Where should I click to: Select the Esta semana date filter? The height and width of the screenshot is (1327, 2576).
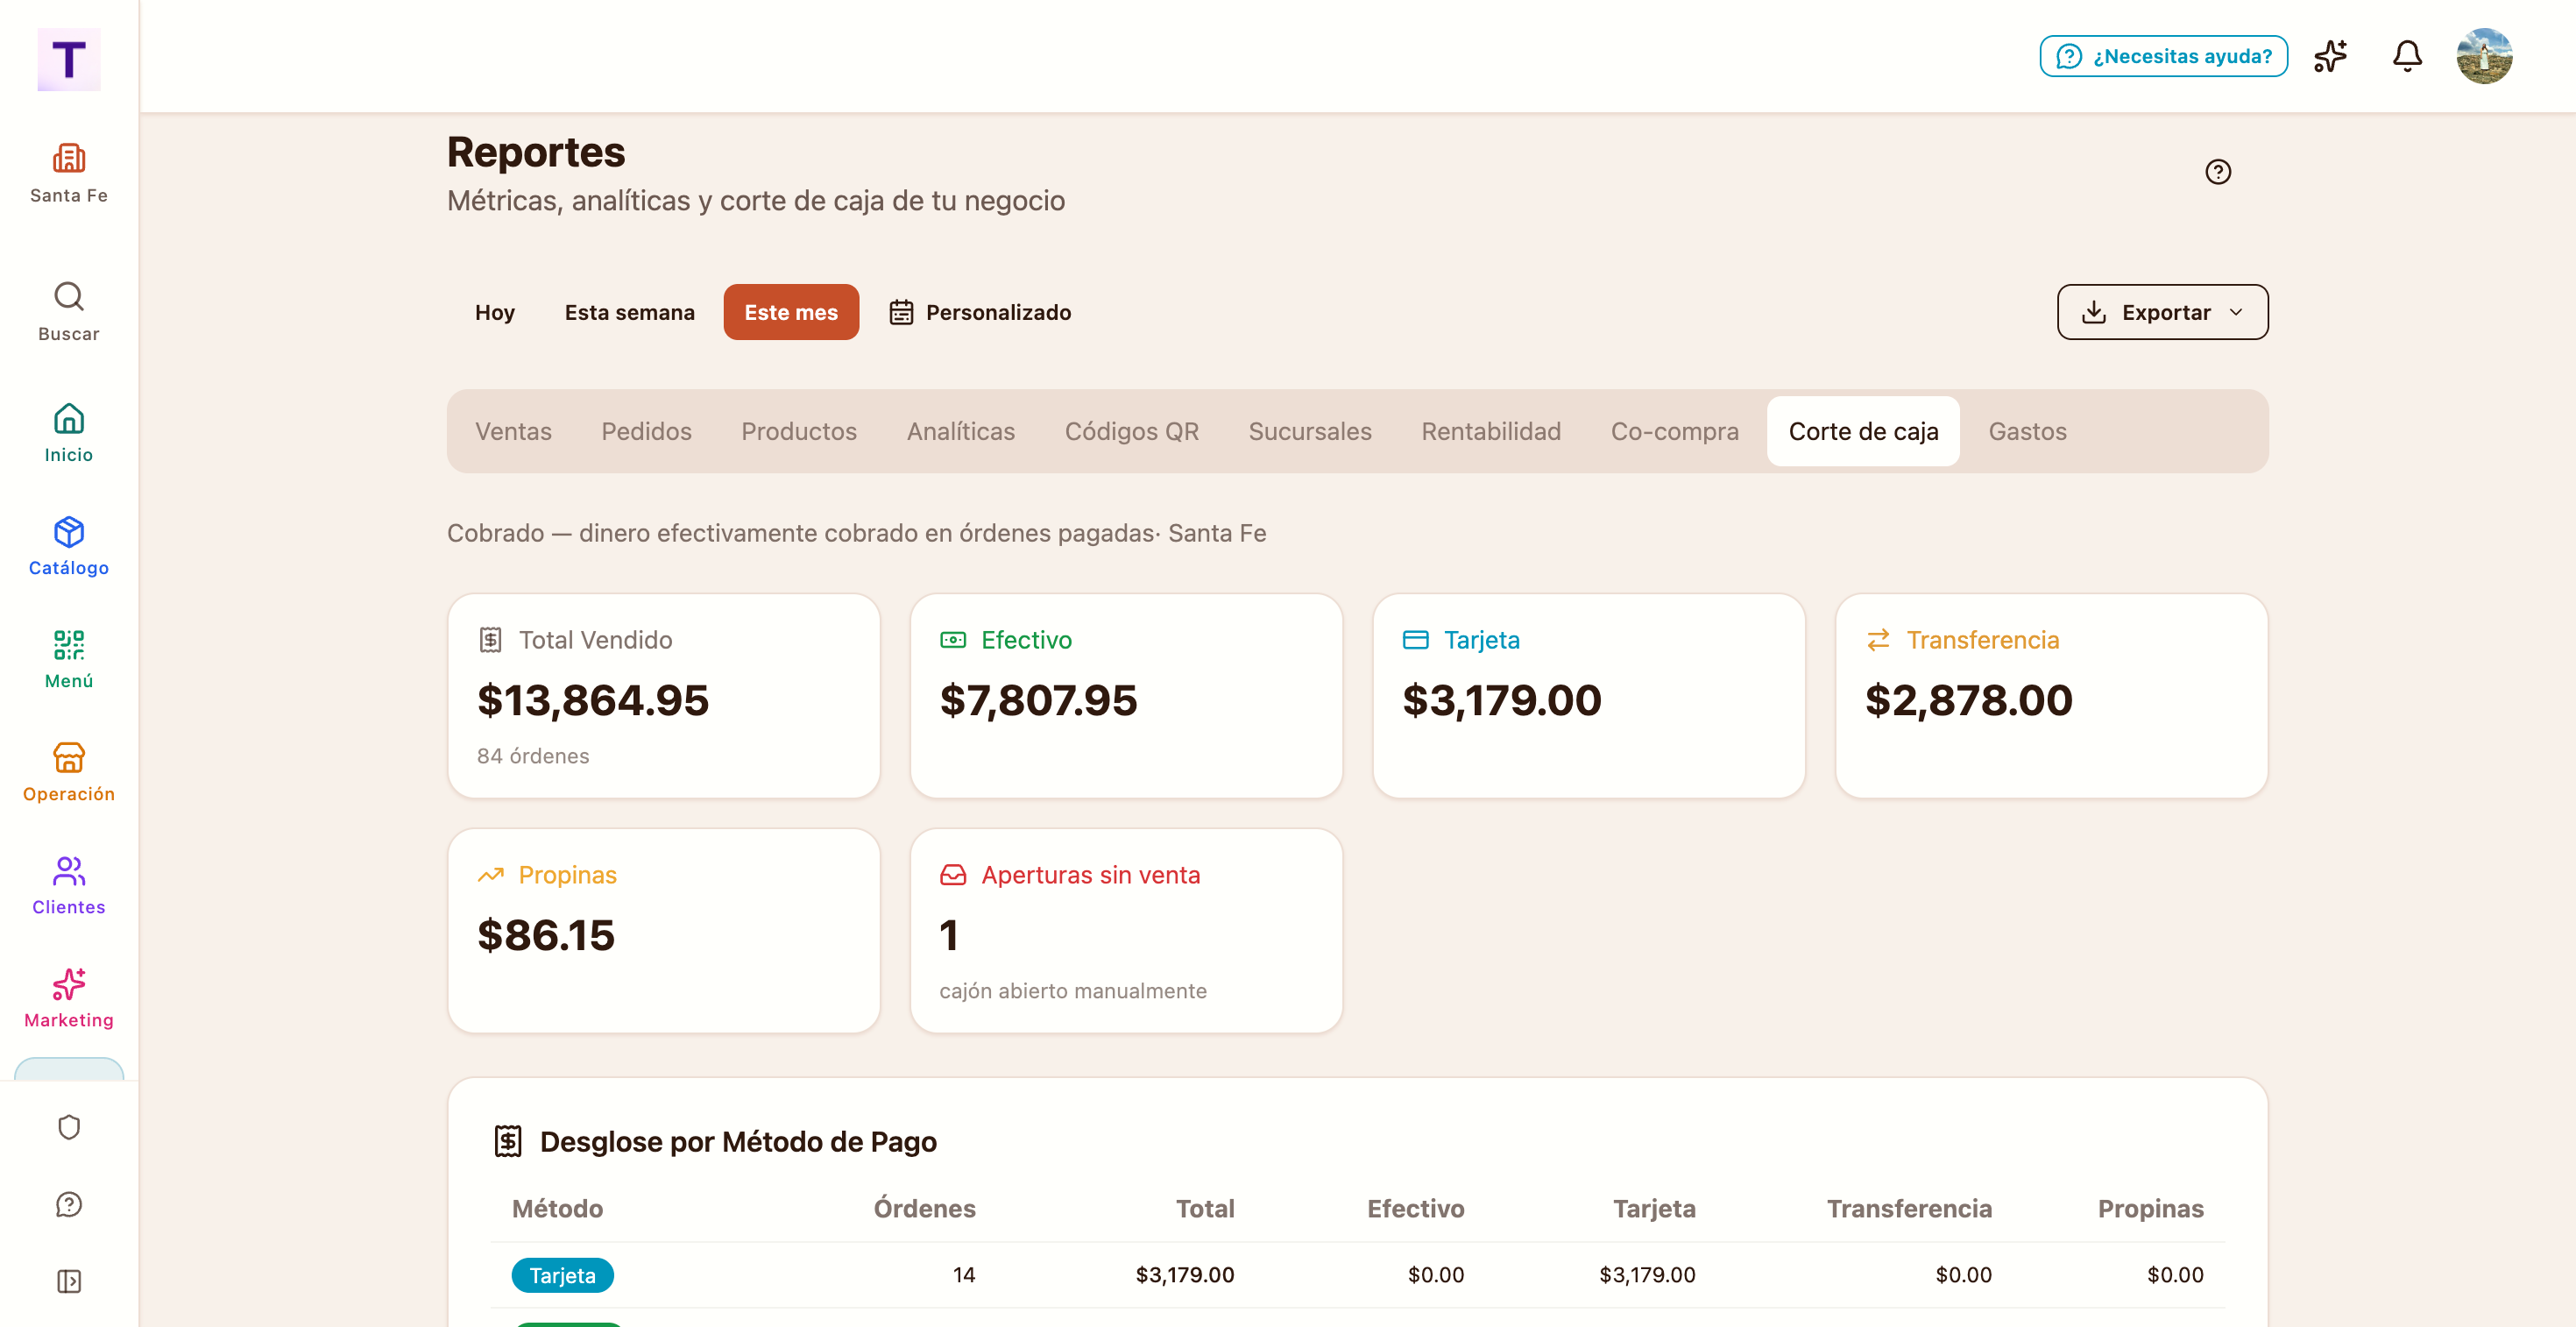coord(629,312)
